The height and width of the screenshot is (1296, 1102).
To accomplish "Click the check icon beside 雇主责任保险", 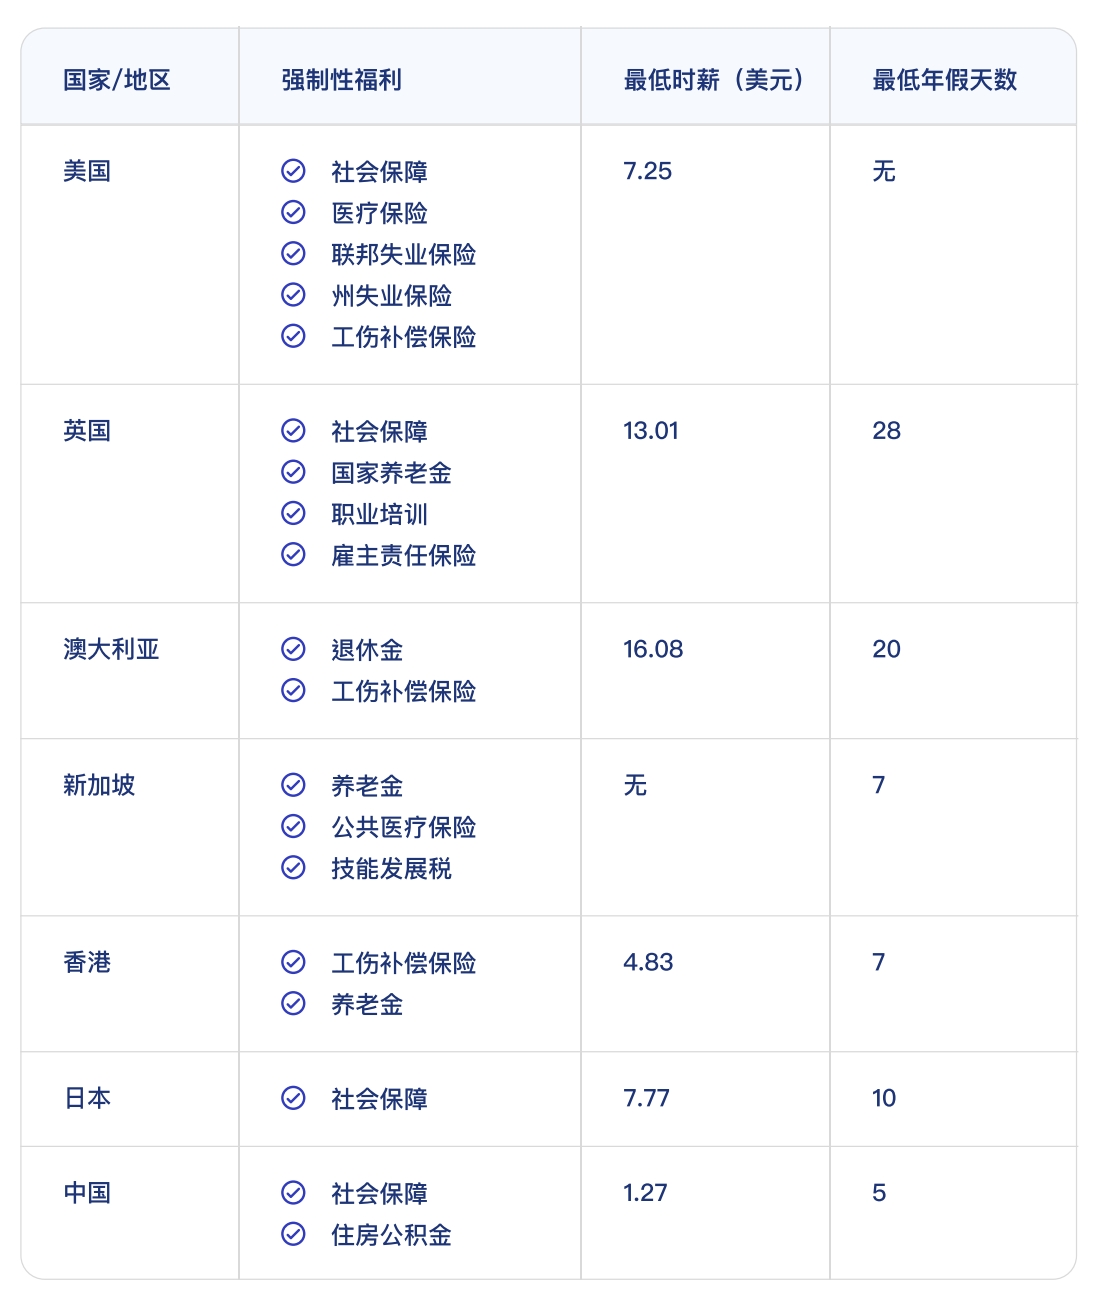I will (x=293, y=554).
